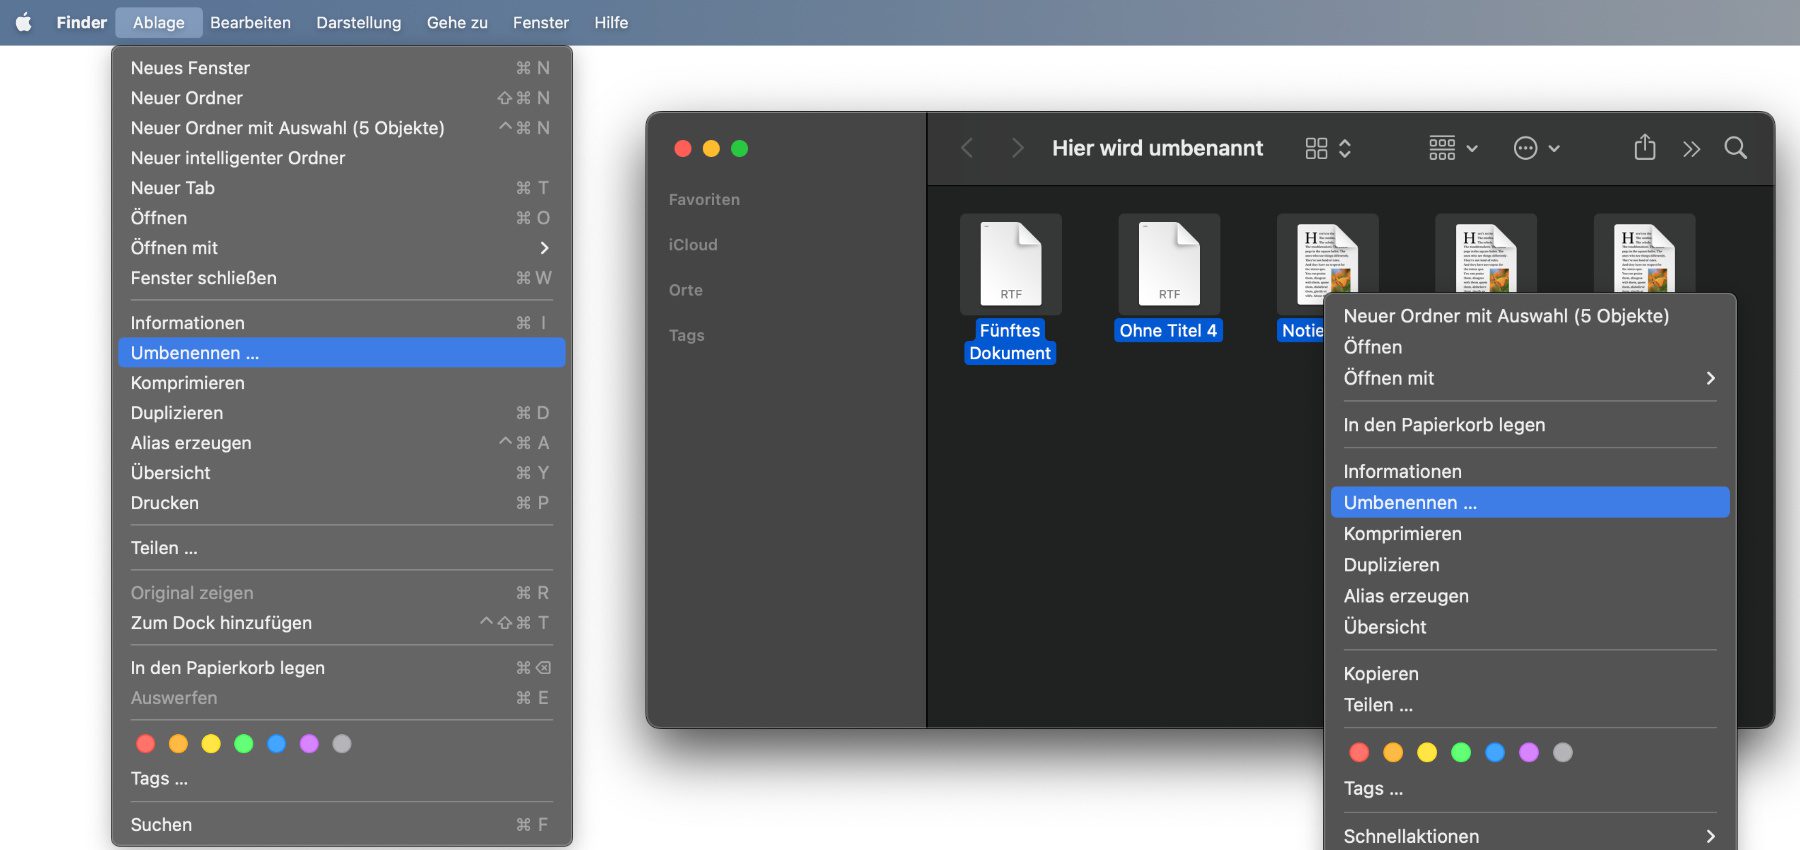Apply the red tag in Ablage menu

146,744
